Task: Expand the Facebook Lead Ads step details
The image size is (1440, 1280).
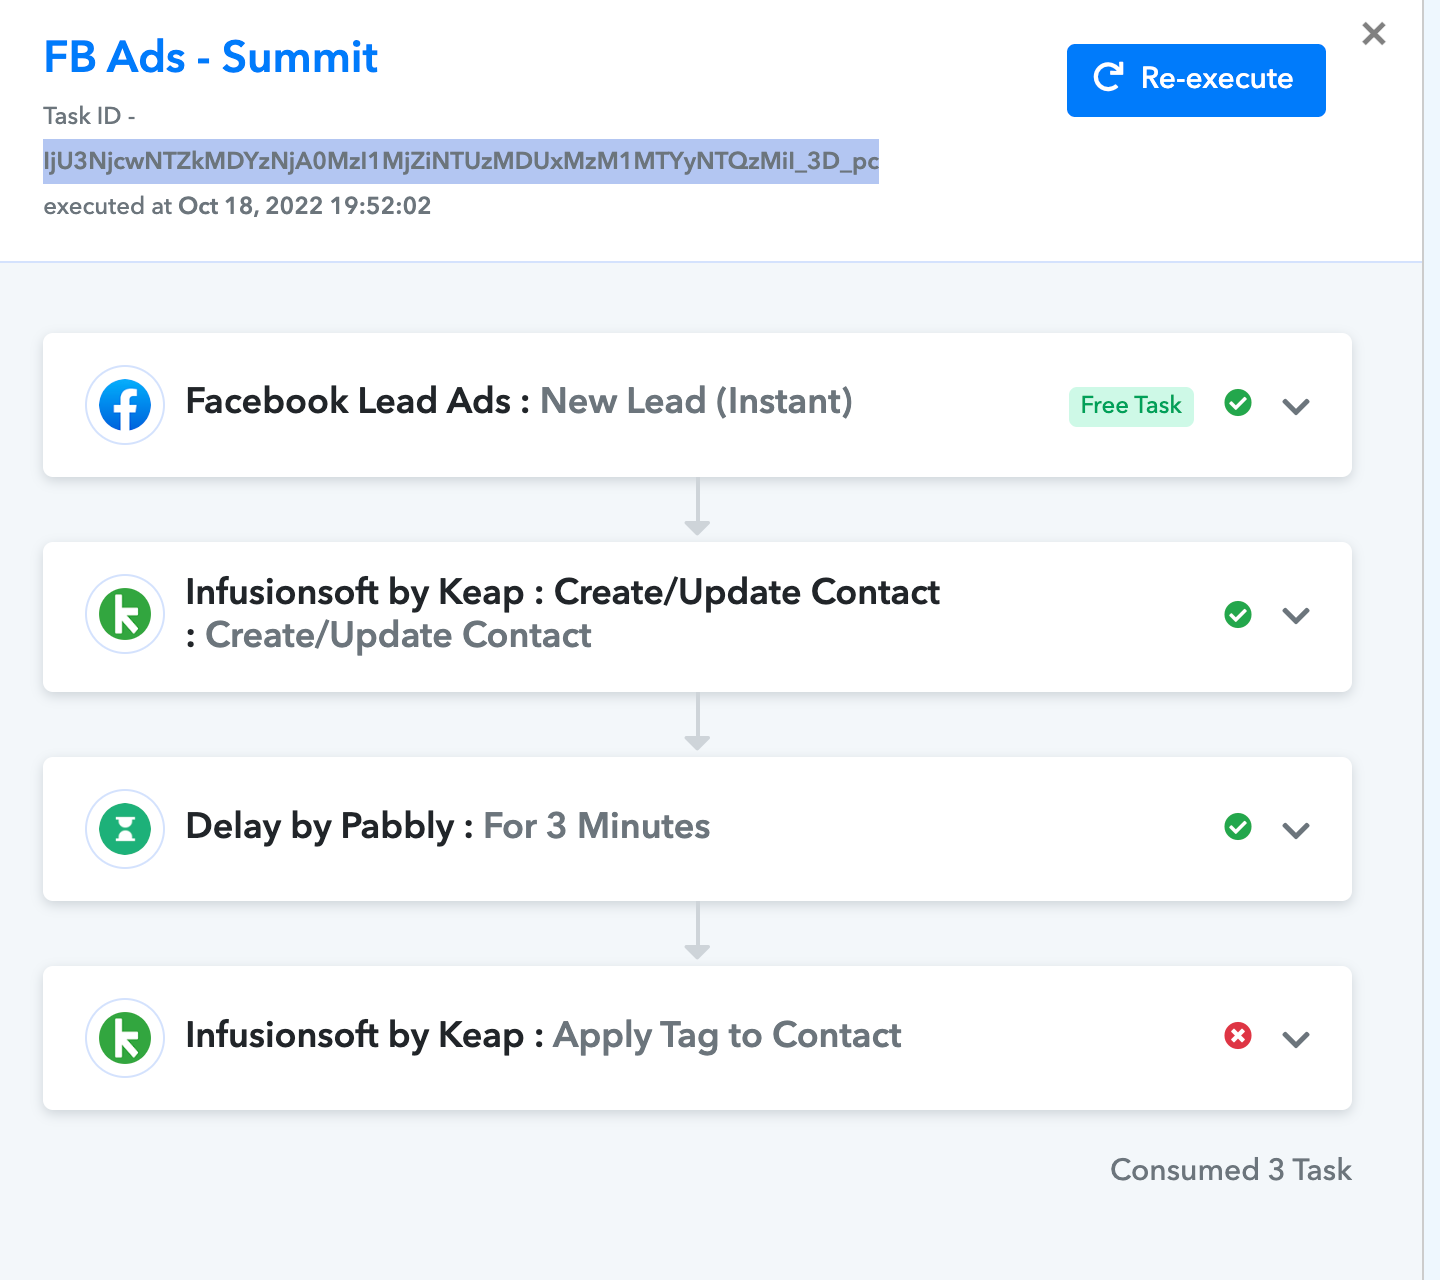Action: tap(1296, 407)
